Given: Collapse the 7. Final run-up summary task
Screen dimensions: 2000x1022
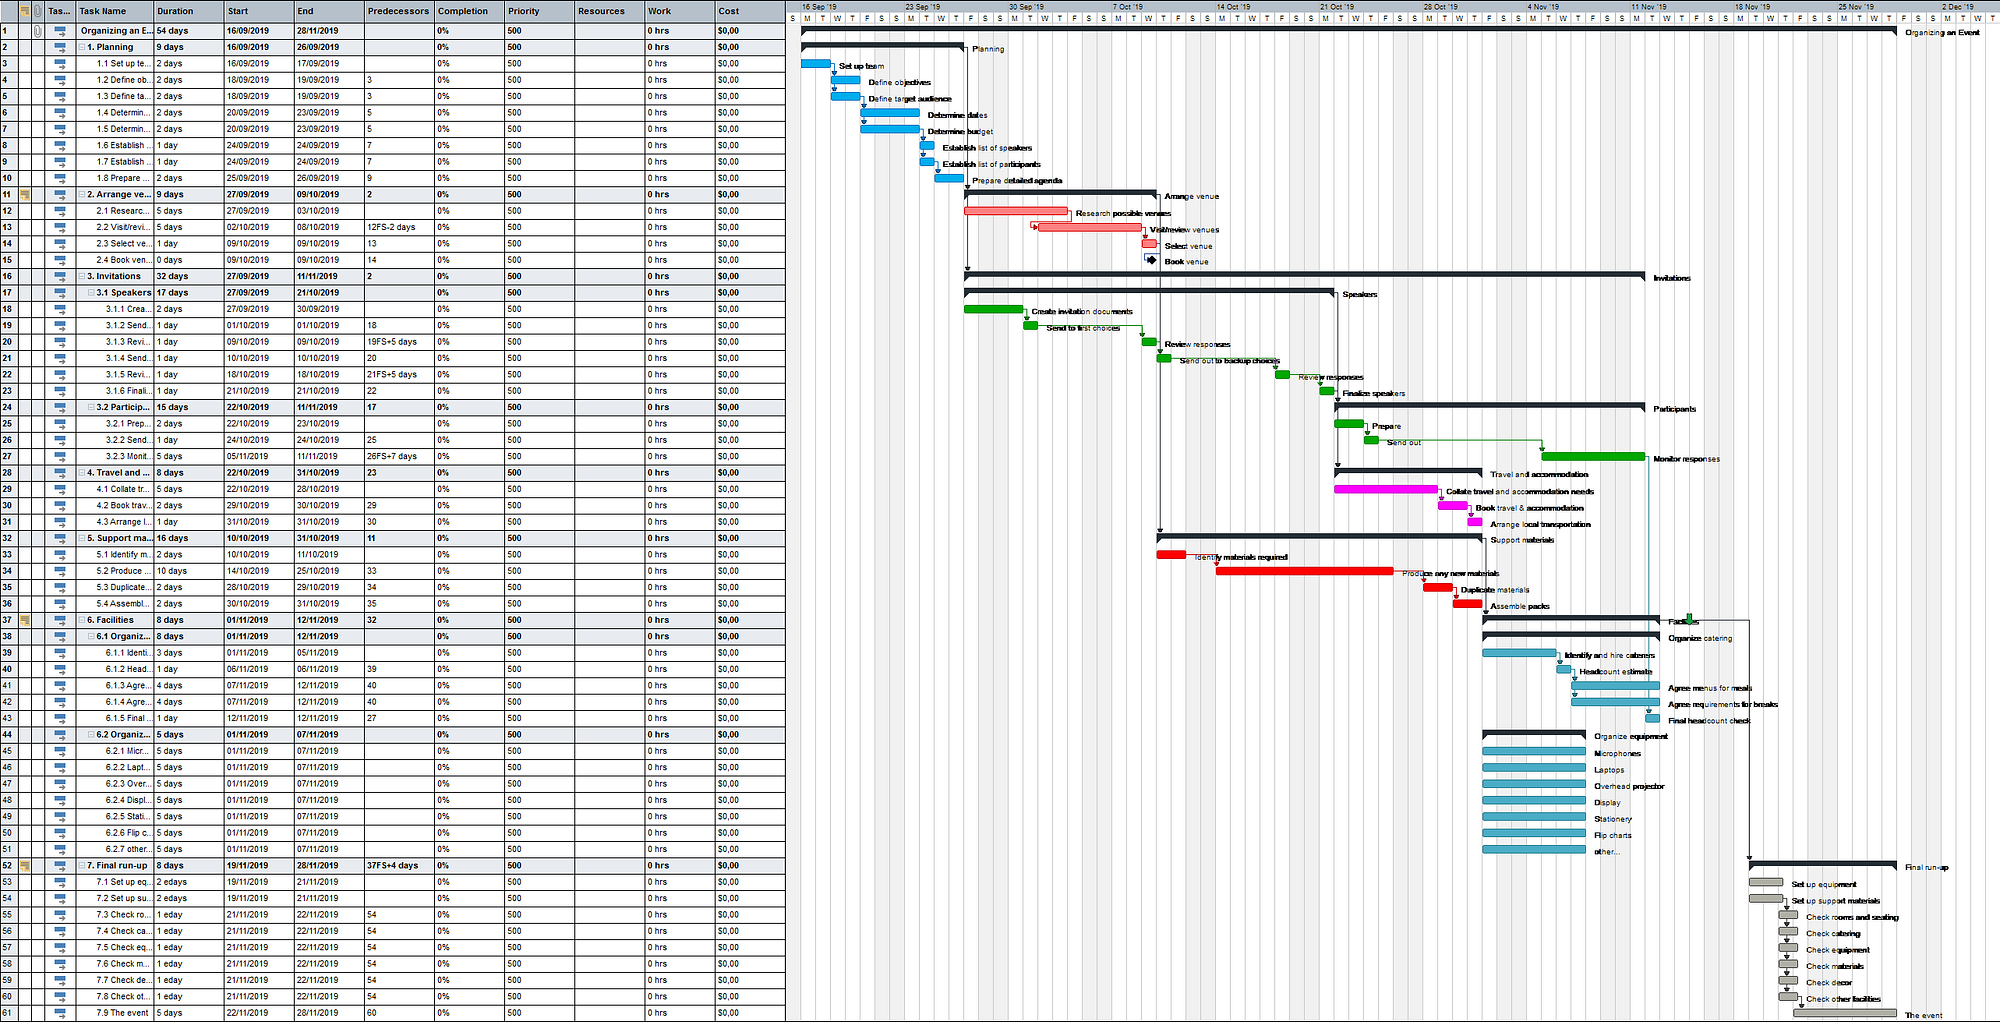Looking at the screenshot, I should (x=82, y=865).
